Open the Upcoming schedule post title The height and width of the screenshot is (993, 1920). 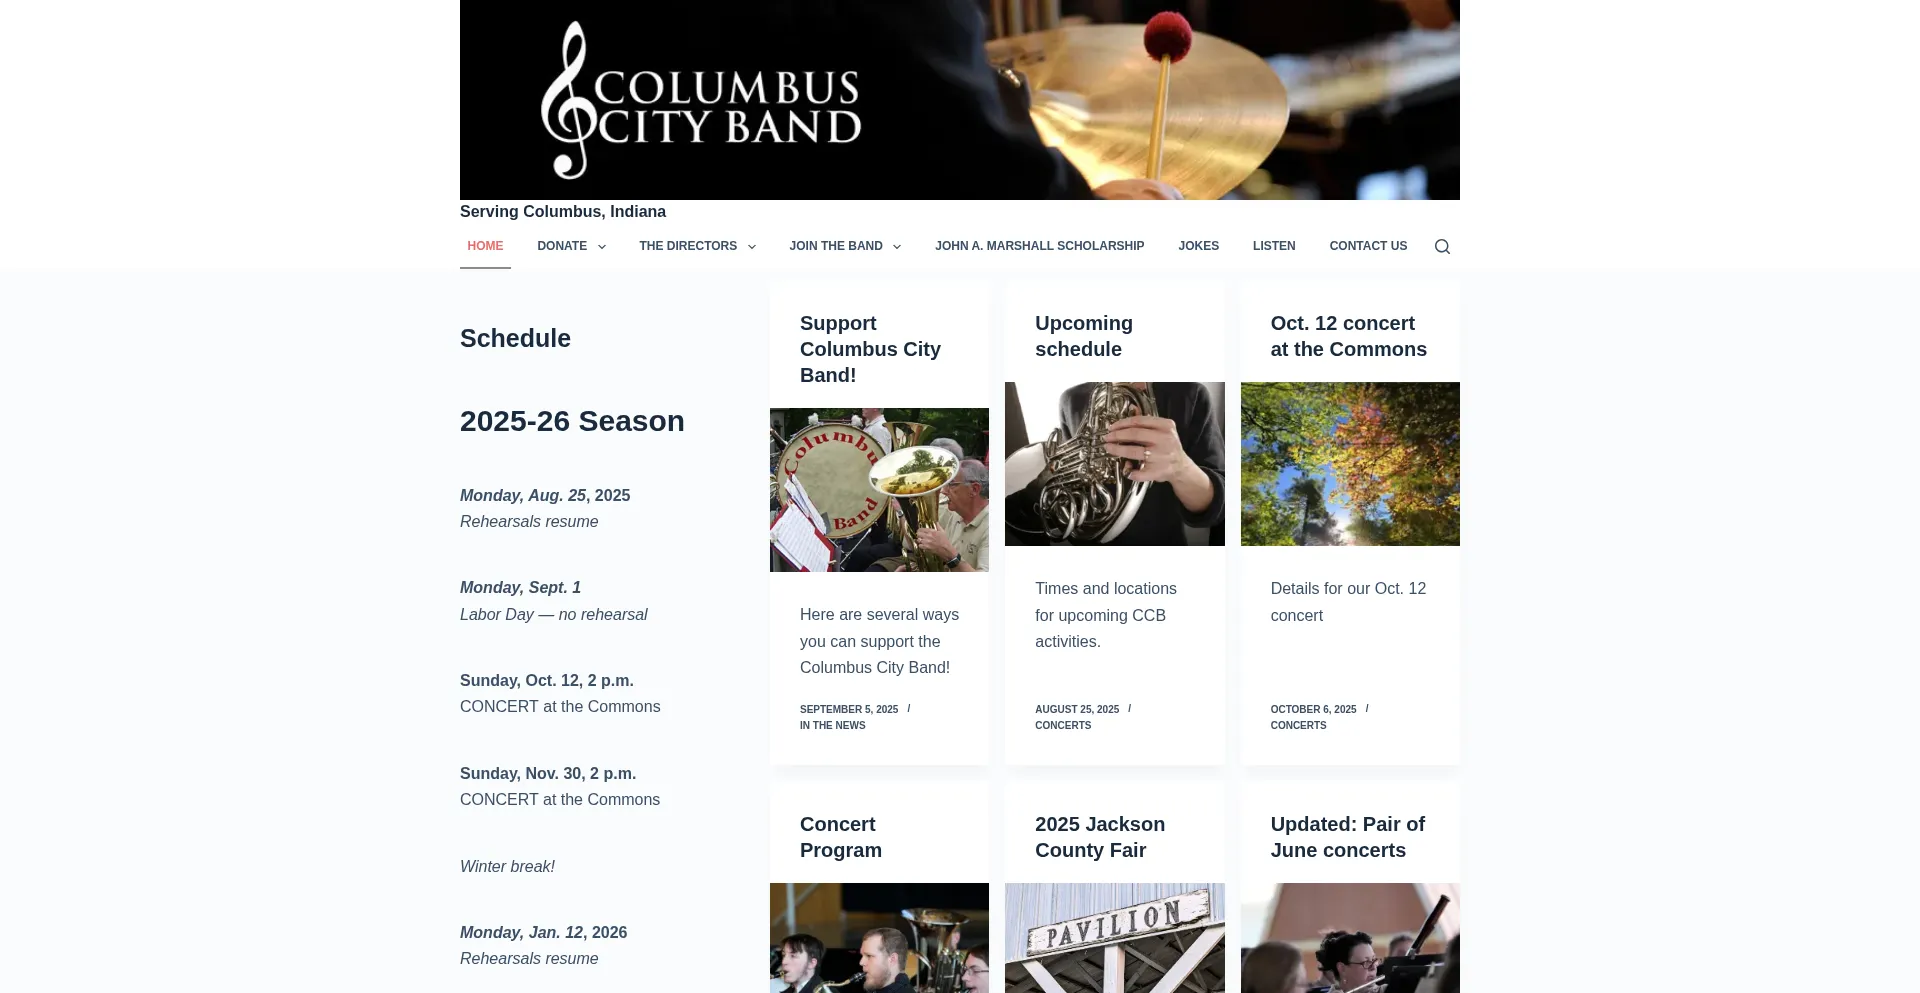point(1084,336)
